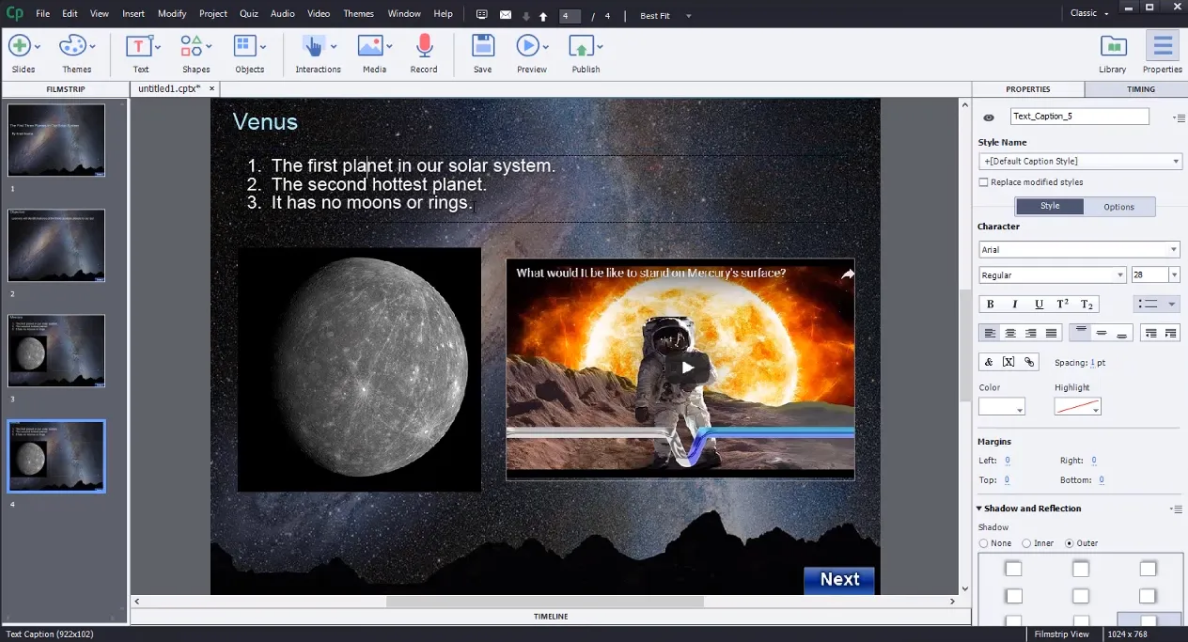Click the Style tab button

[x=1049, y=206]
